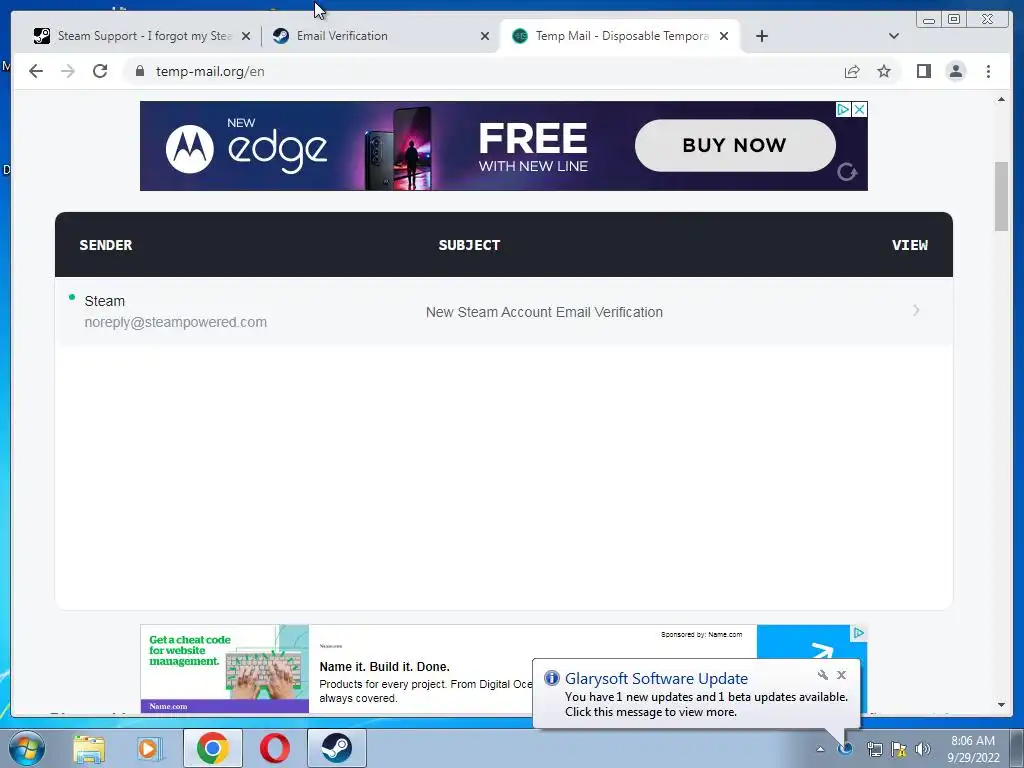Viewport: 1024px width, 768px height.
Task: Click the VIEW column header
Action: (910, 246)
